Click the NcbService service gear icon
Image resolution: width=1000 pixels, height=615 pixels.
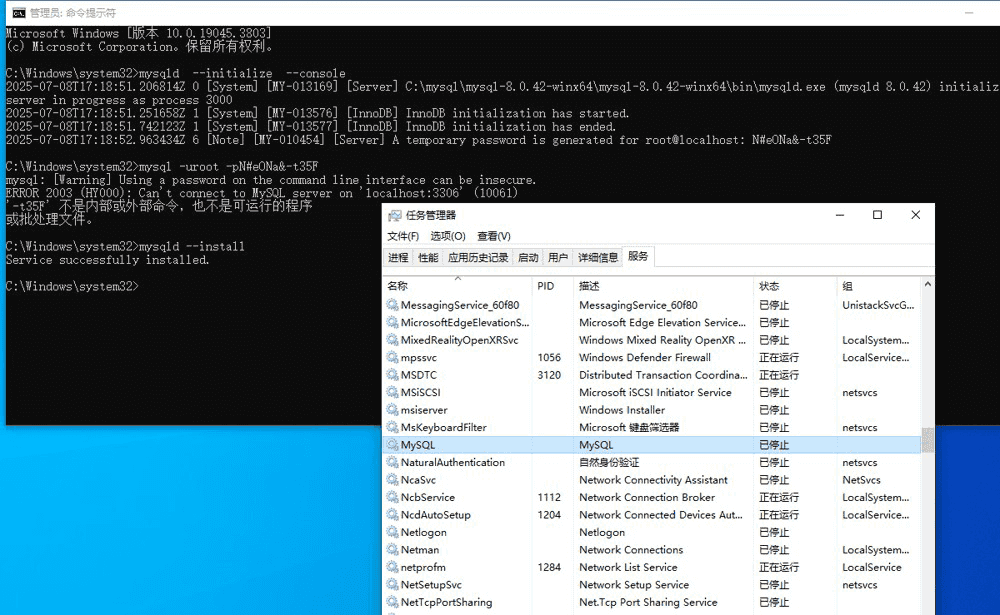[392, 497]
